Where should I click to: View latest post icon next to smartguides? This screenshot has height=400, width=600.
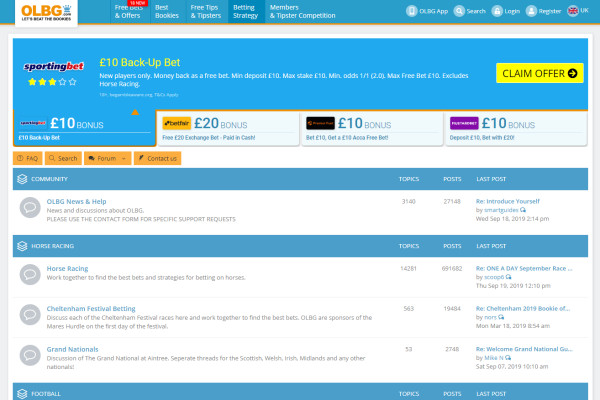click(521, 209)
